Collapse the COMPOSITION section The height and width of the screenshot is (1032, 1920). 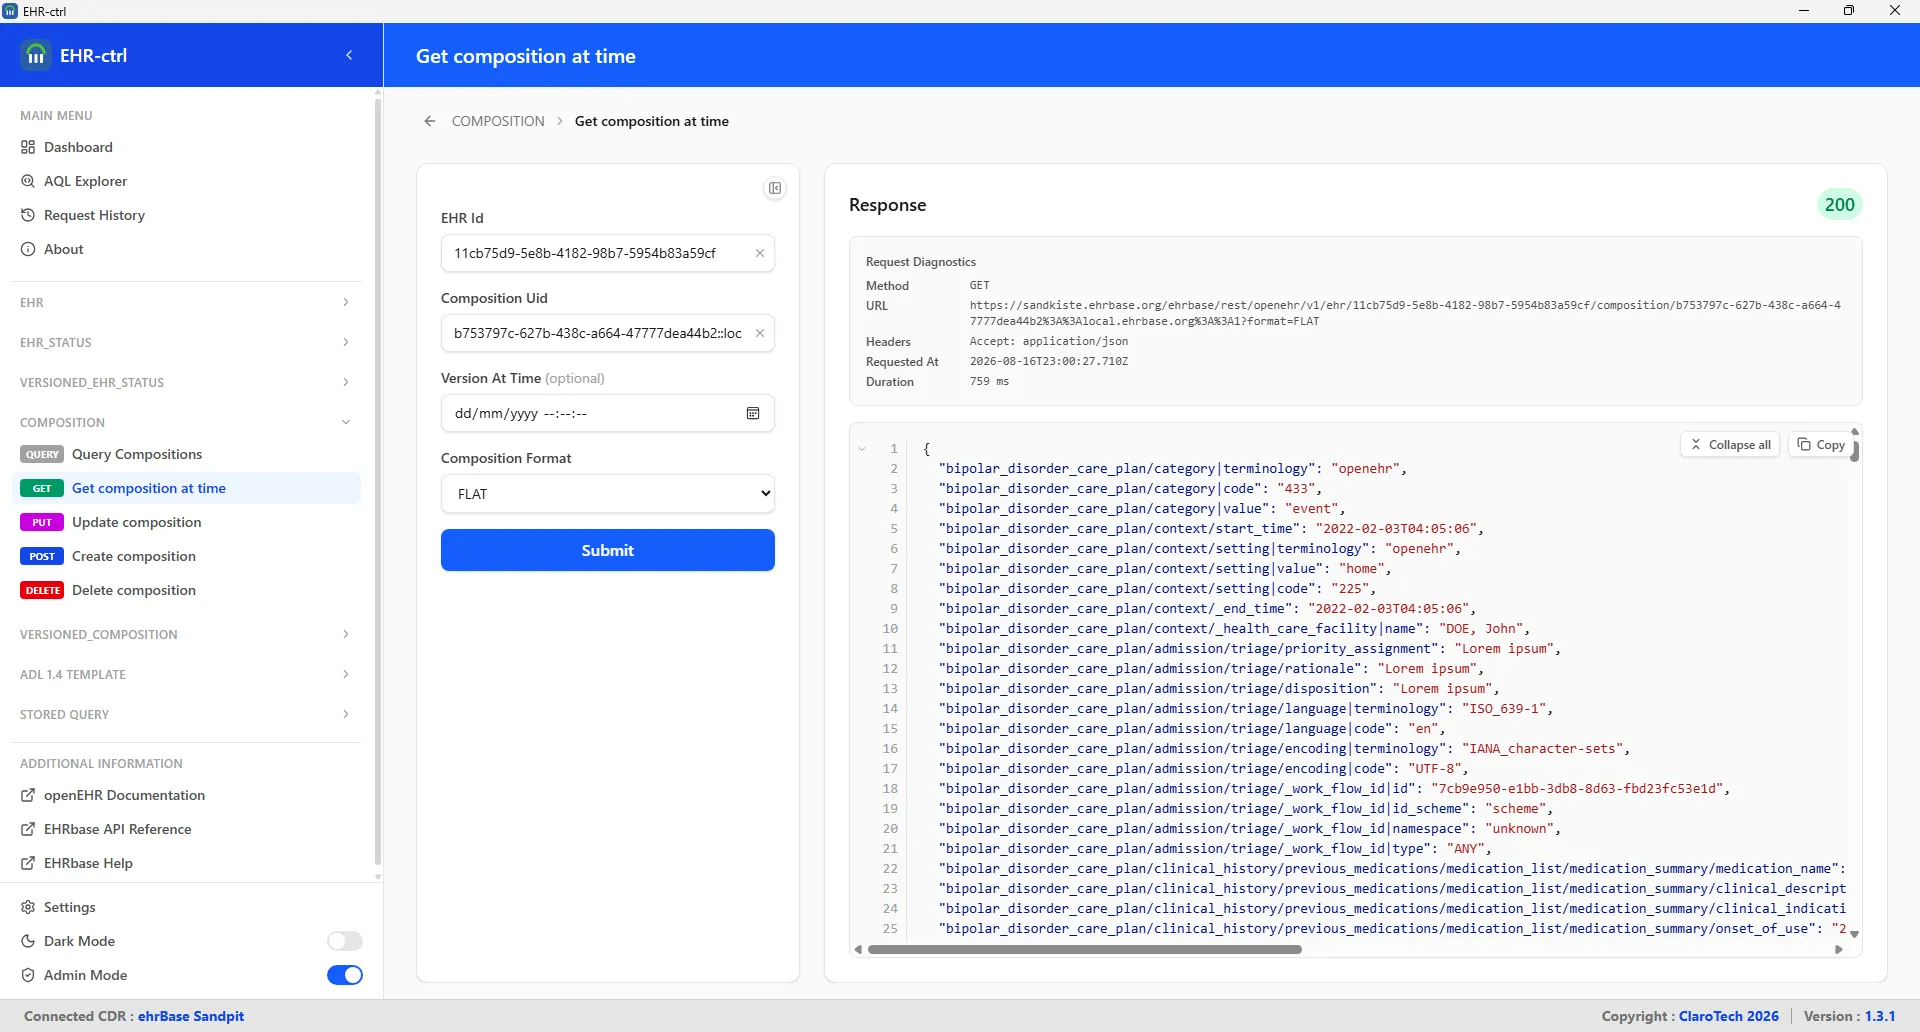click(186, 422)
